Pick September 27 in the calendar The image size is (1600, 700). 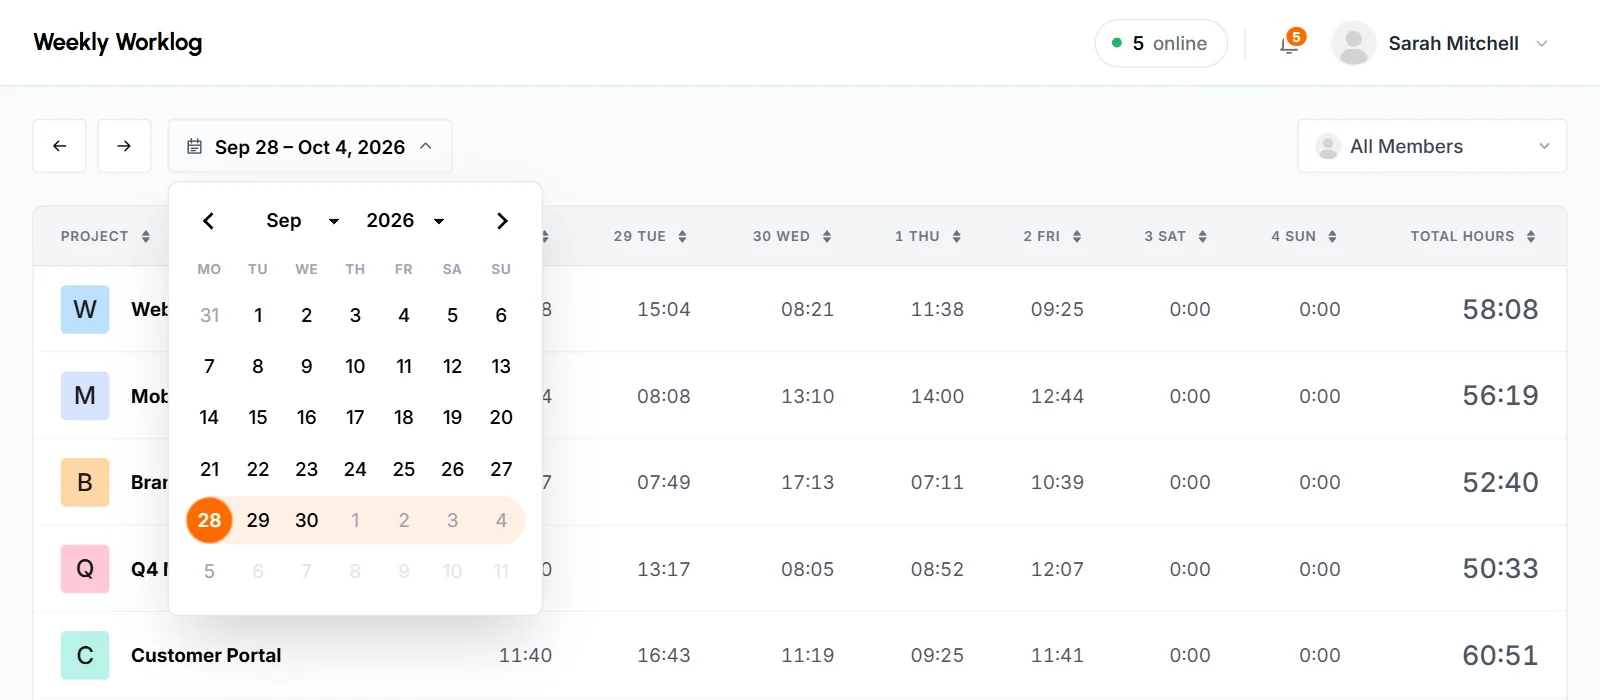501,469
